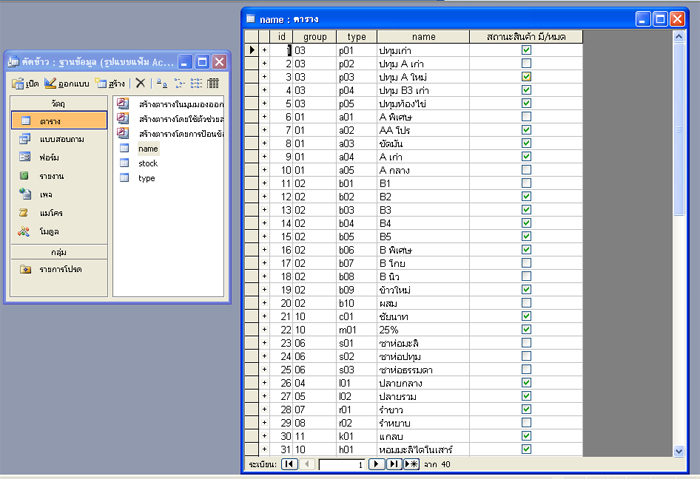Viewport: 700px width, 479px height.
Task: Click the stock status column header
Action: pyautogui.click(x=526, y=37)
